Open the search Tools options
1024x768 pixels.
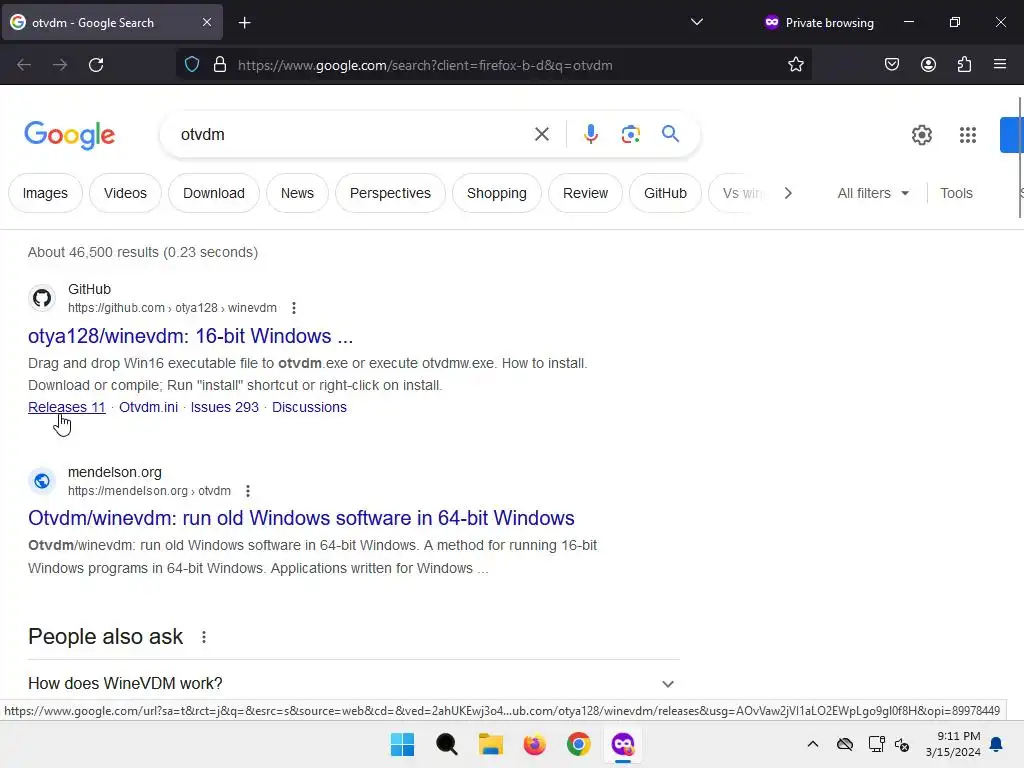956,193
